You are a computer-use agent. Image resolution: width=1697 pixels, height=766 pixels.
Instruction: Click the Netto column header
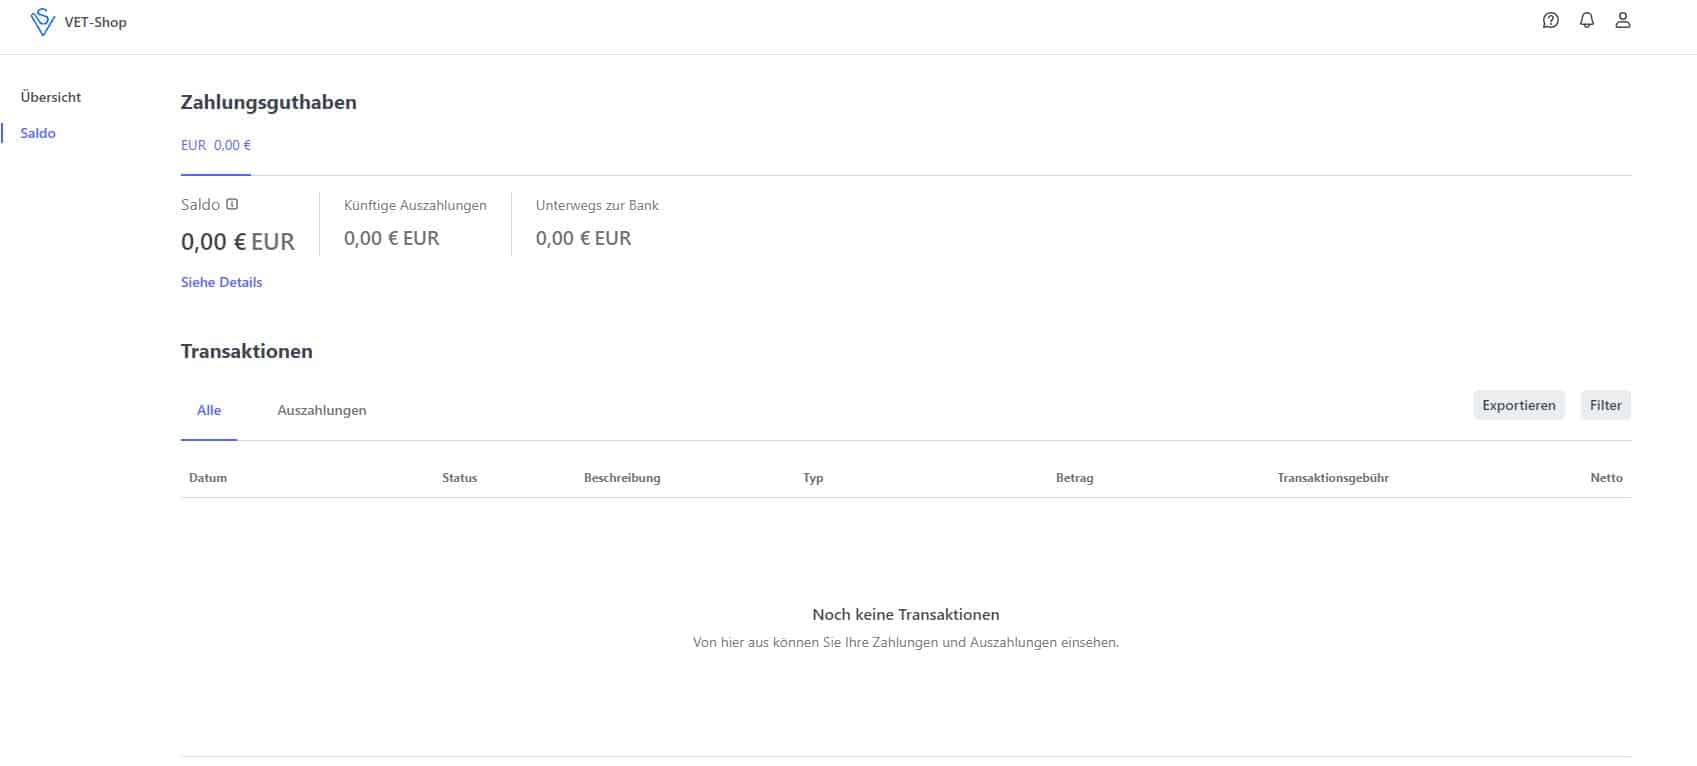click(1606, 478)
